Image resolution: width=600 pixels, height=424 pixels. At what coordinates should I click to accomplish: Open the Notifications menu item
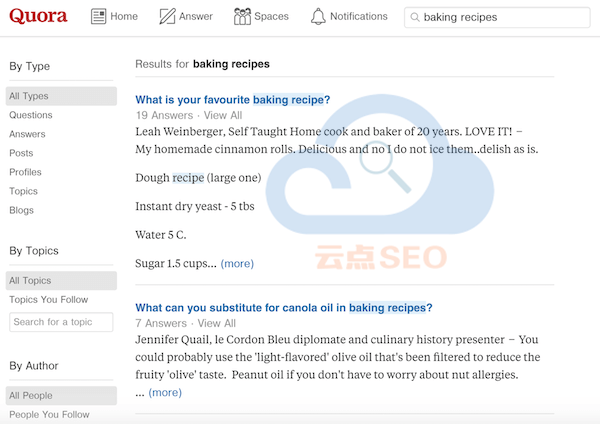[349, 16]
